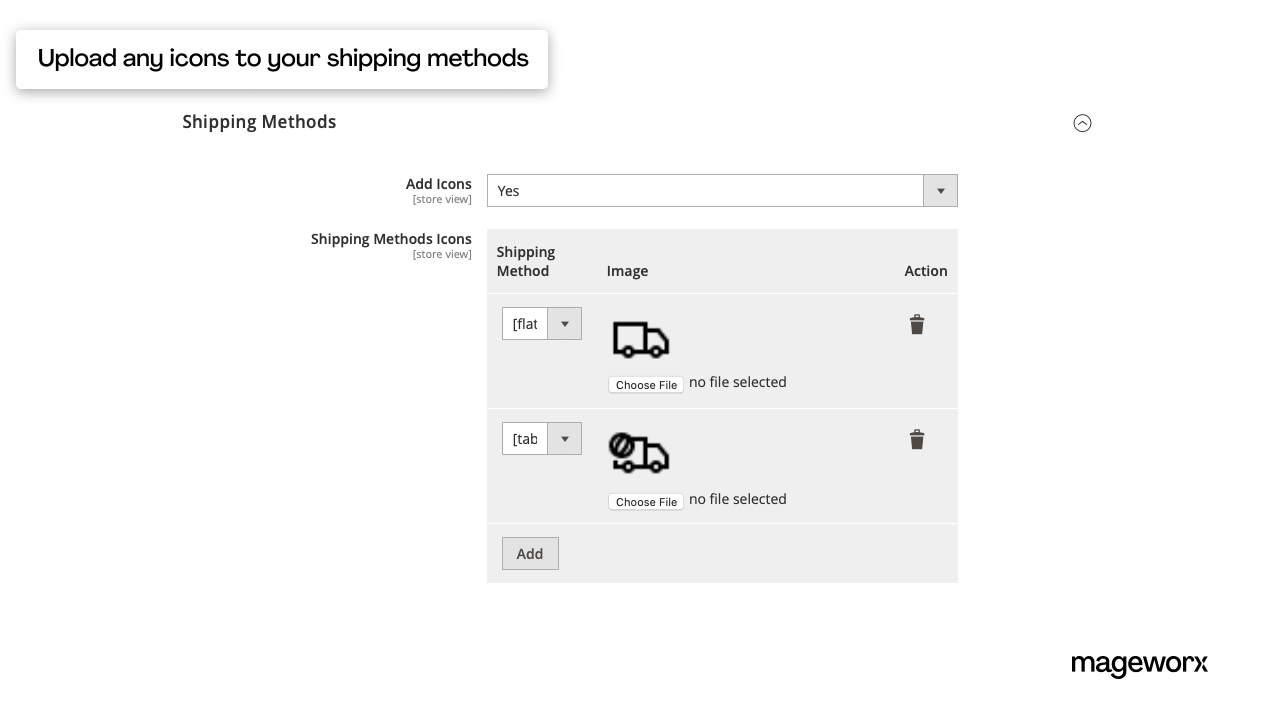Select the Image column header
The image size is (1288, 728).
(627, 271)
